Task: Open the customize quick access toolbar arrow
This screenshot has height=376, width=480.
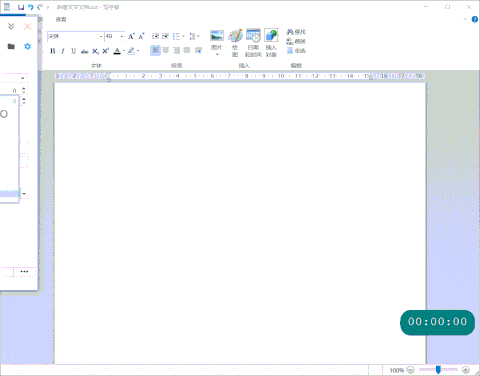Action: click(48, 7)
